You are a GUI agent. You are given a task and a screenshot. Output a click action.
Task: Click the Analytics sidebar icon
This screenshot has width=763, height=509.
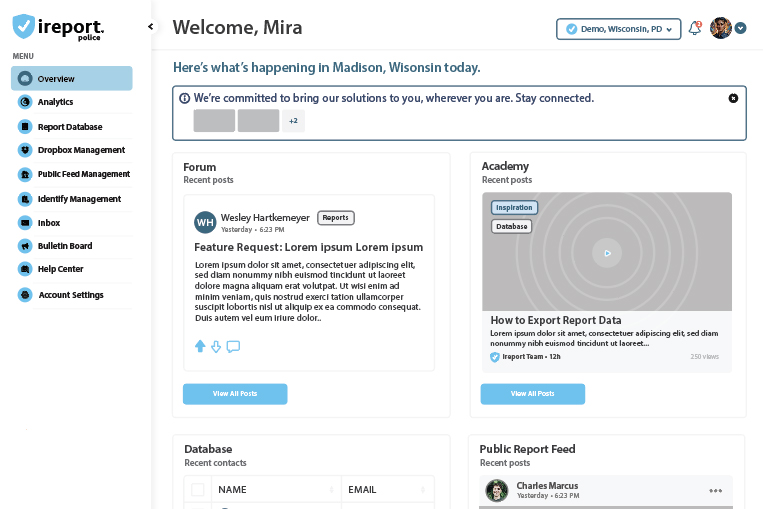pyautogui.click(x=25, y=102)
